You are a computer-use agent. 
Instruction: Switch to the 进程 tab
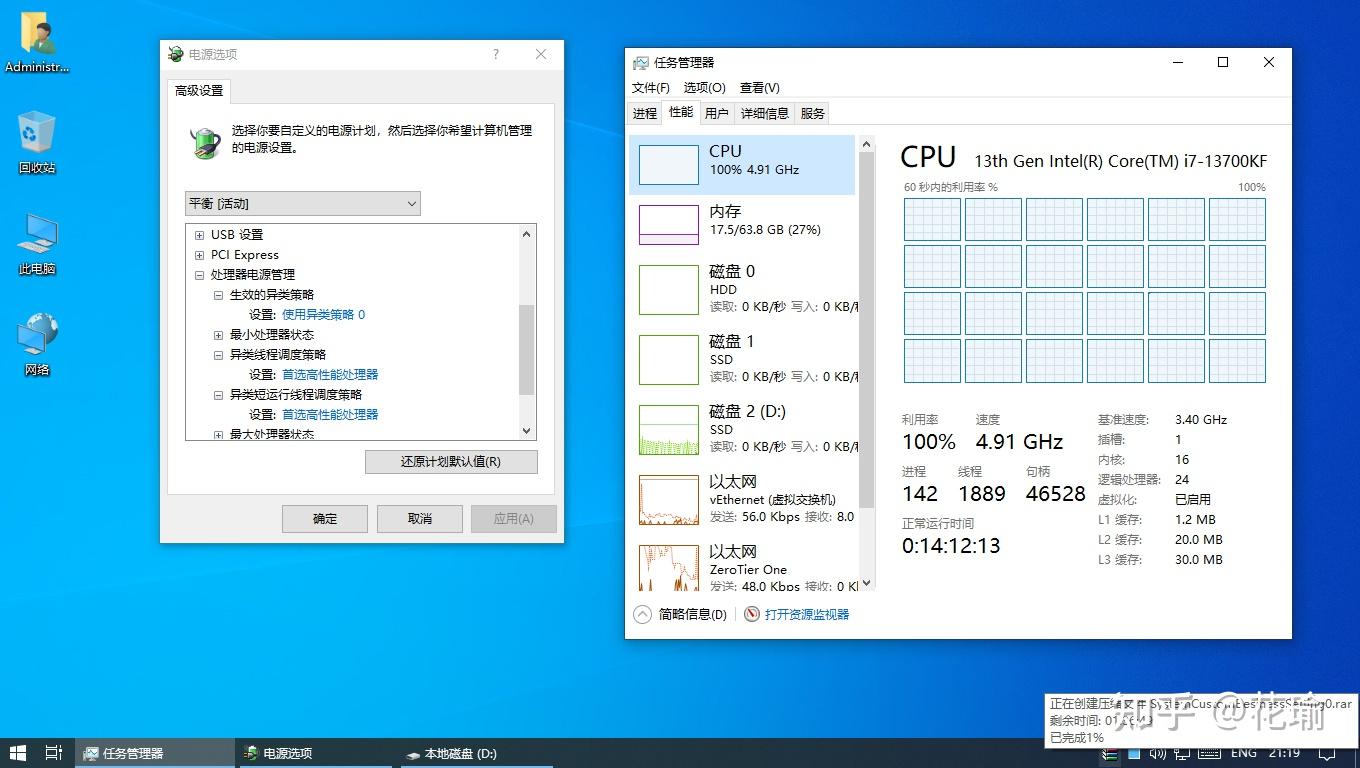[x=645, y=113]
